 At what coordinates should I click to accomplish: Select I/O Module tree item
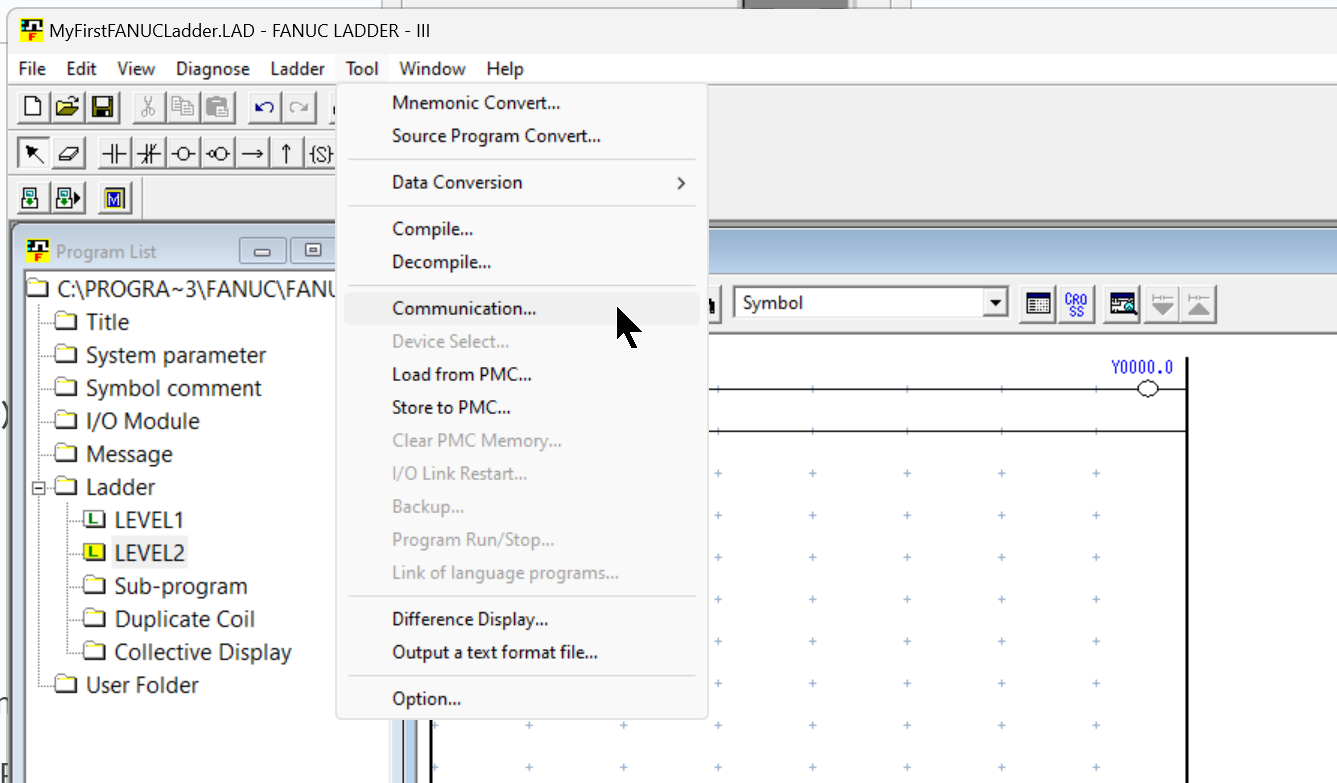[x=143, y=421]
